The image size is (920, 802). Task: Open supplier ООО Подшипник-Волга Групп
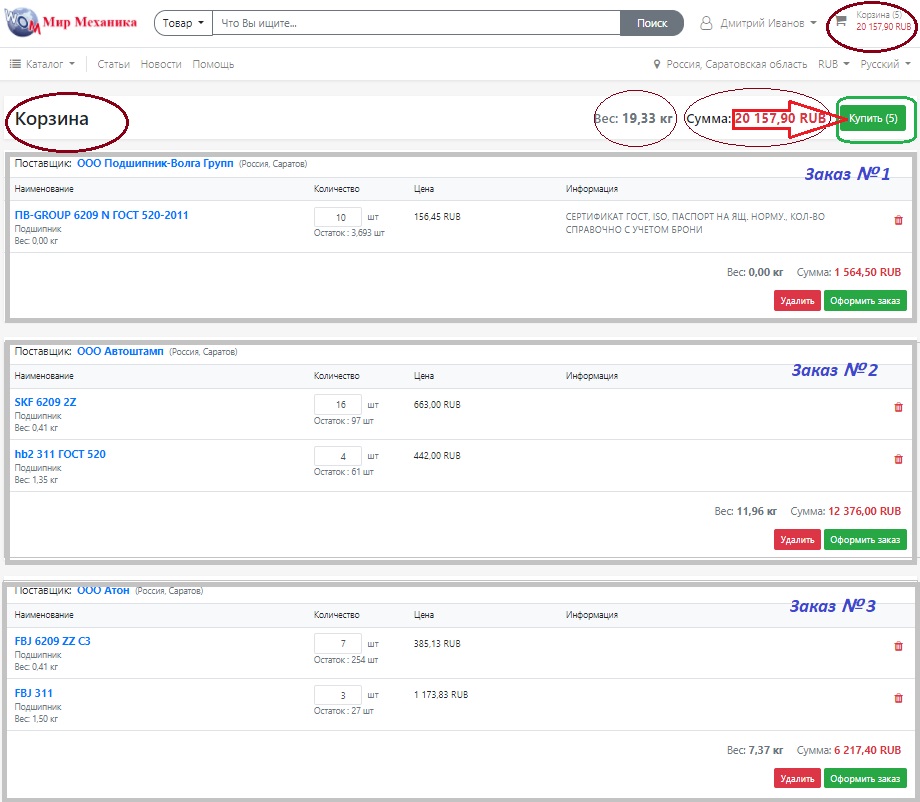point(155,163)
